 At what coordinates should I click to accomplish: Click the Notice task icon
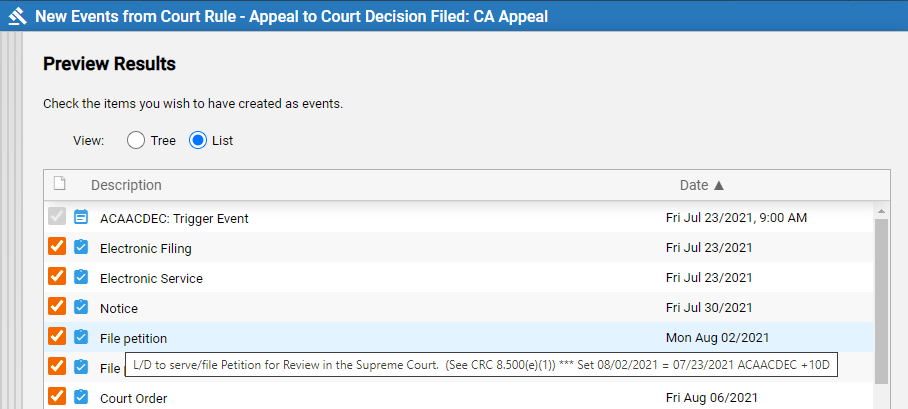(81, 308)
